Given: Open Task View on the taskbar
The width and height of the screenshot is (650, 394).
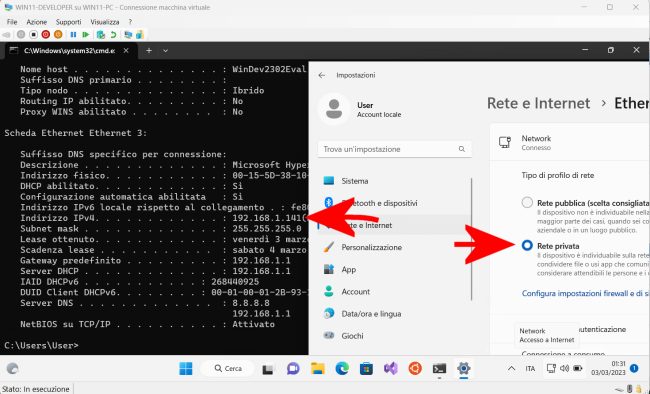Looking at the screenshot, I should pos(268,368).
